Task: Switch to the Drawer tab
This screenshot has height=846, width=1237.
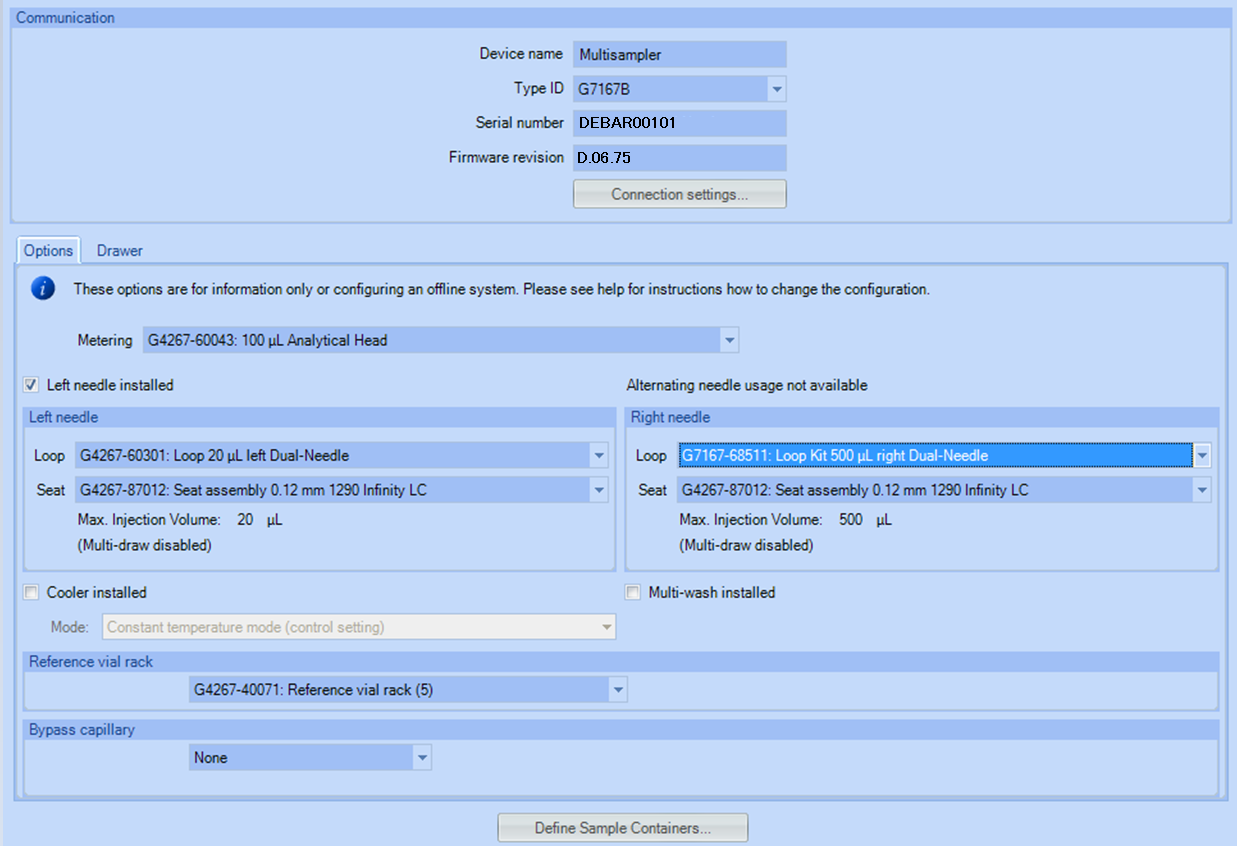Action: pos(119,250)
